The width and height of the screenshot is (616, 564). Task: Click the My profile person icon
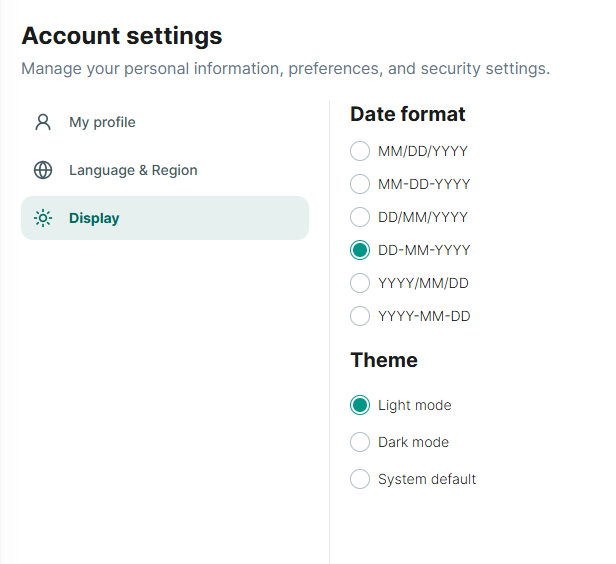coord(43,122)
